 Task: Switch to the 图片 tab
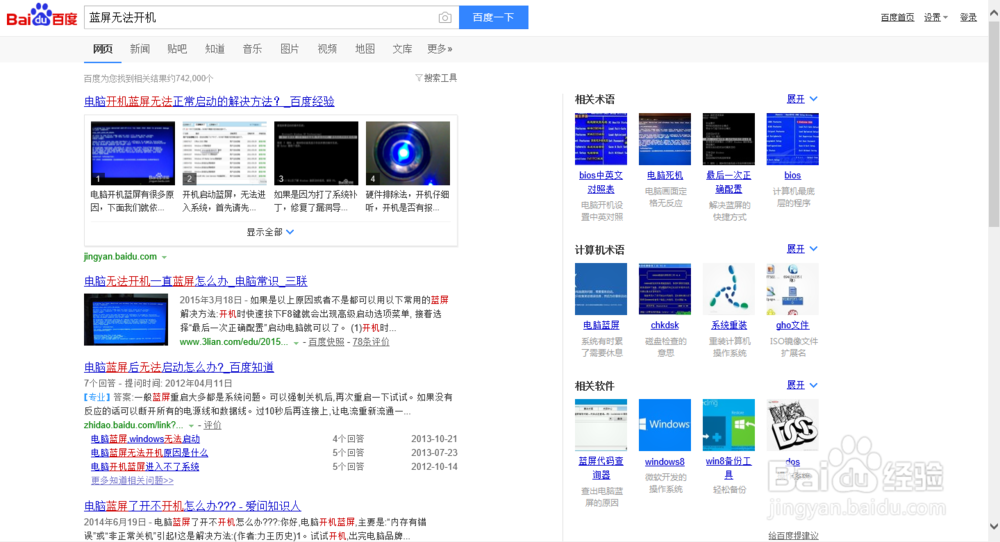pos(290,49)
